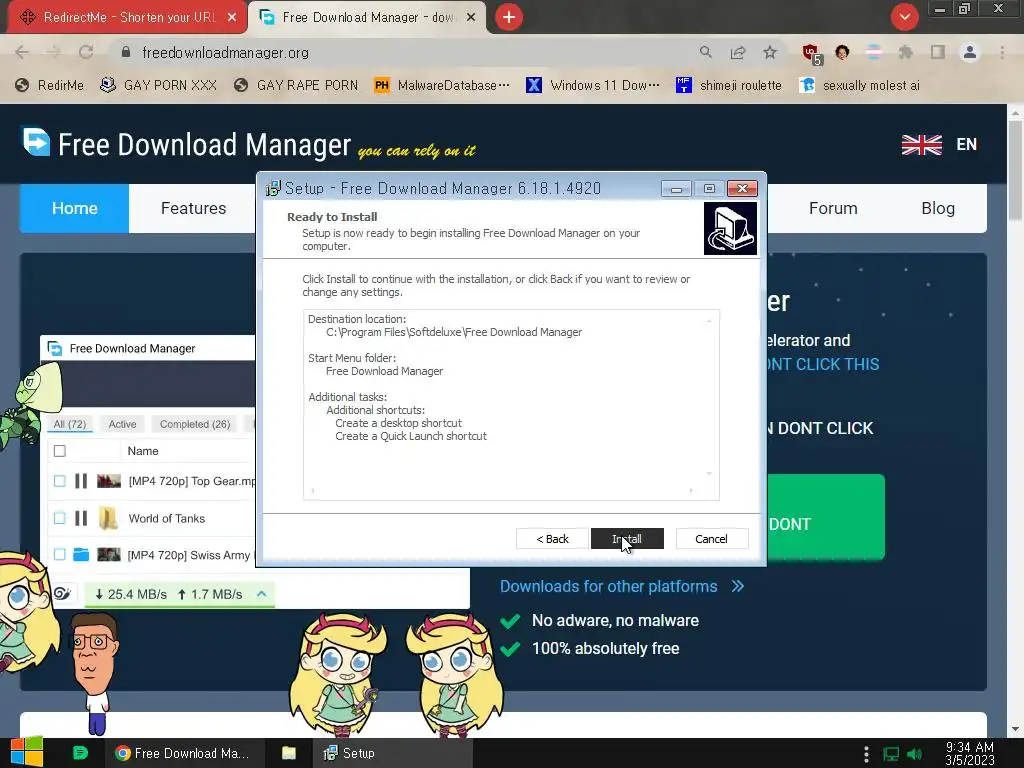The width and height of the screenshot is (1024, 768).
Task: Tick the Top Gear download checkbox
Action: (59, 481)
